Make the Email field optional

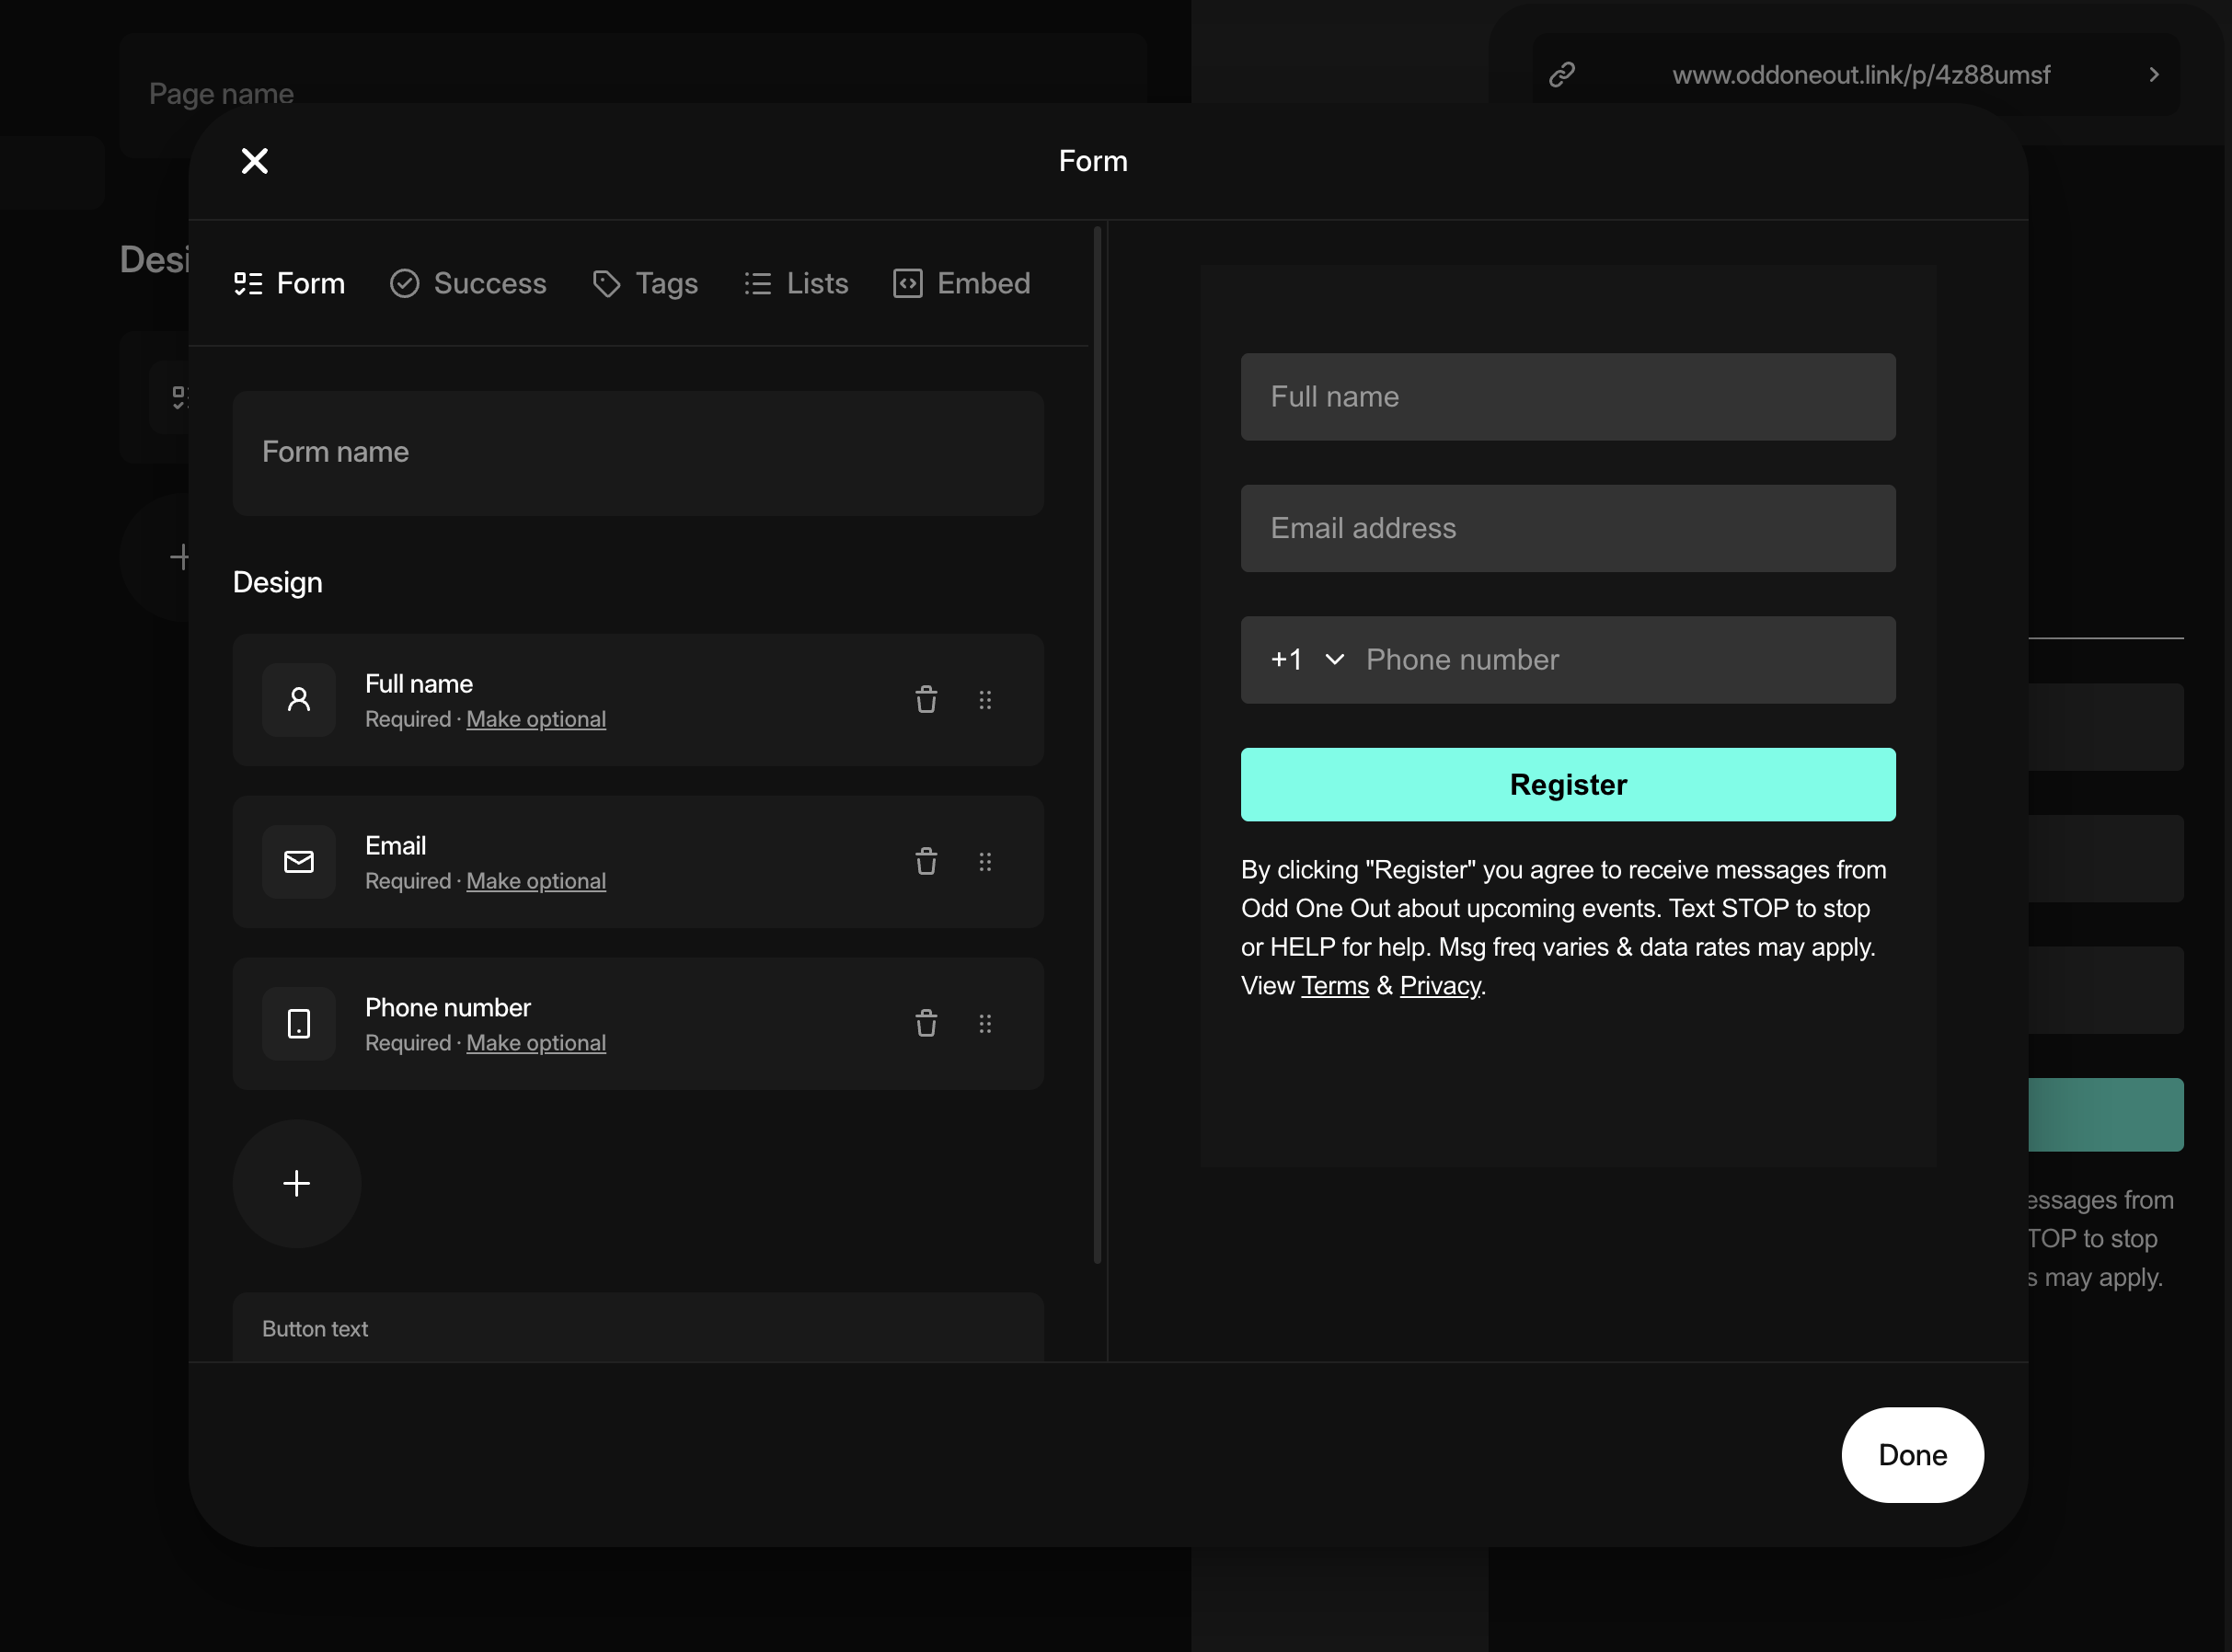536,881
